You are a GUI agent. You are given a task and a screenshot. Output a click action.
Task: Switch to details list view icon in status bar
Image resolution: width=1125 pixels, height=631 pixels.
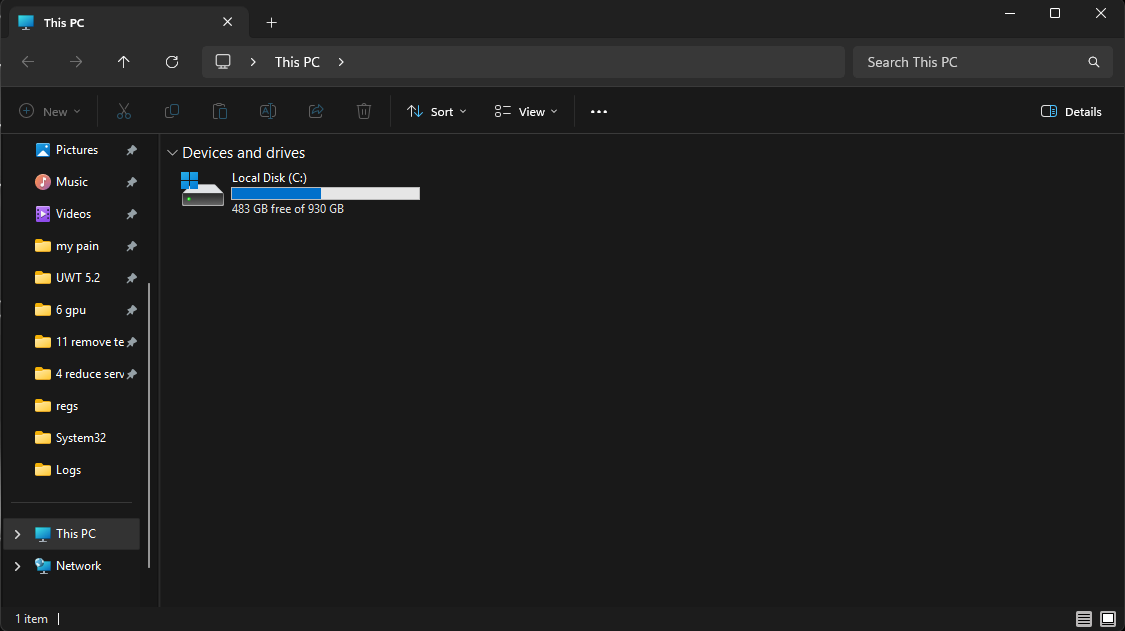[x=1083, y=619]
